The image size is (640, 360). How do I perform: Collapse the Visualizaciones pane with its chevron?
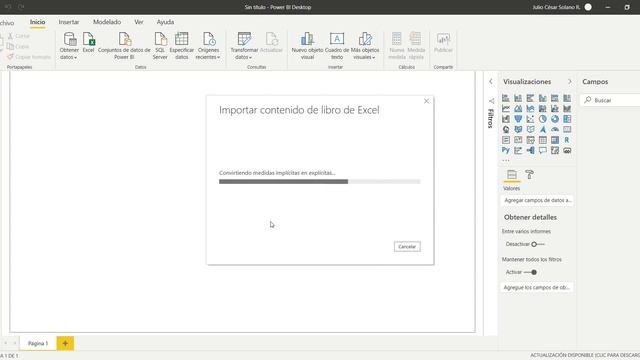tap(570, 82)
